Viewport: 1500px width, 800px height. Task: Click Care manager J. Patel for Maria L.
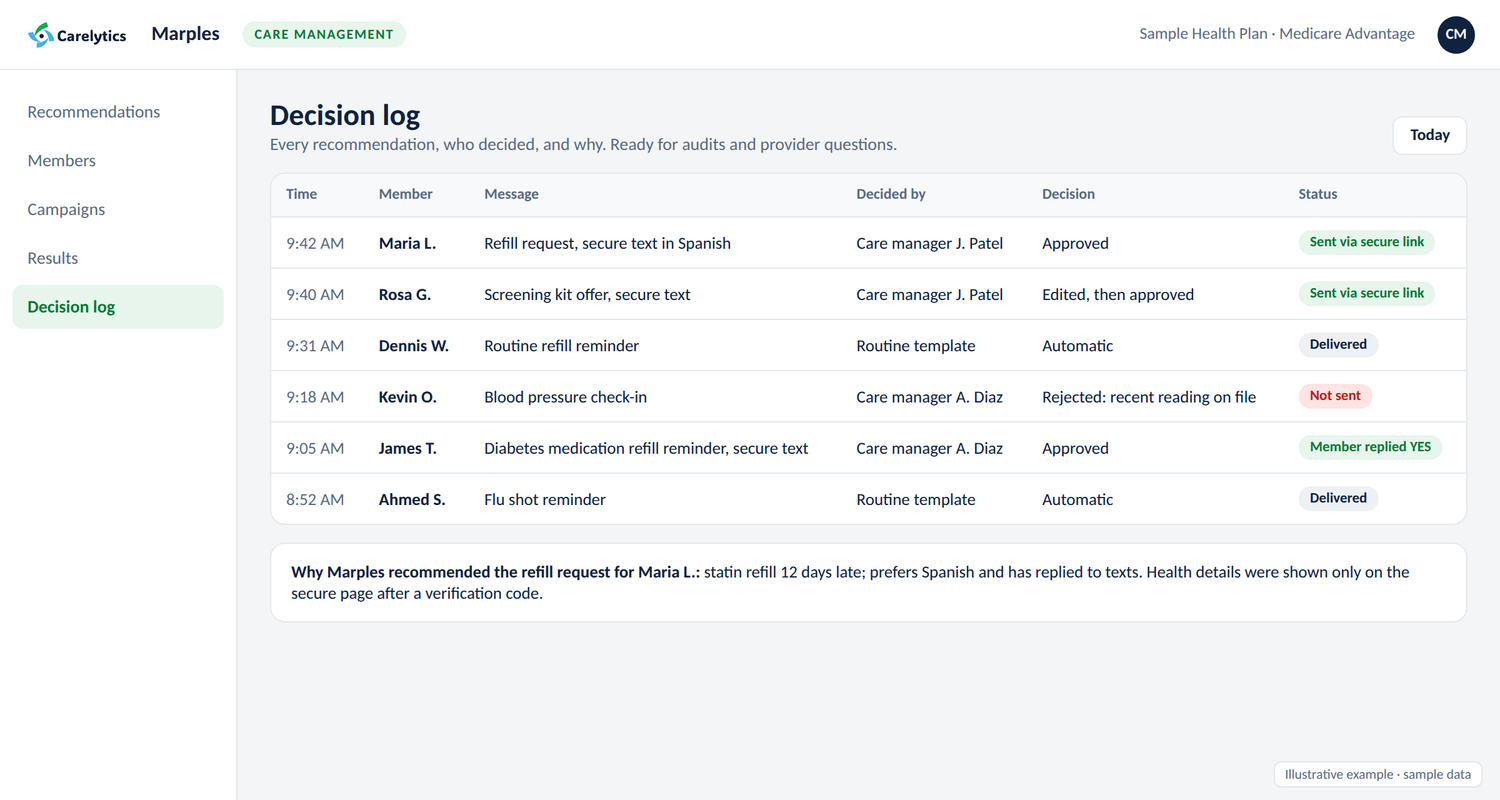pos(929,243)
